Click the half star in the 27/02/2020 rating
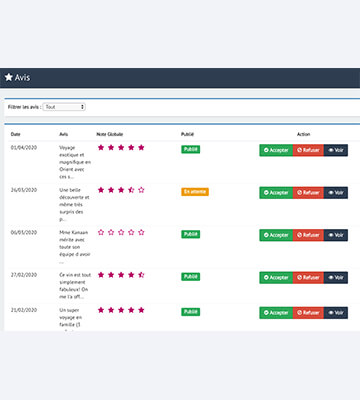Viewport: 360px width, 400px height. 141,275
